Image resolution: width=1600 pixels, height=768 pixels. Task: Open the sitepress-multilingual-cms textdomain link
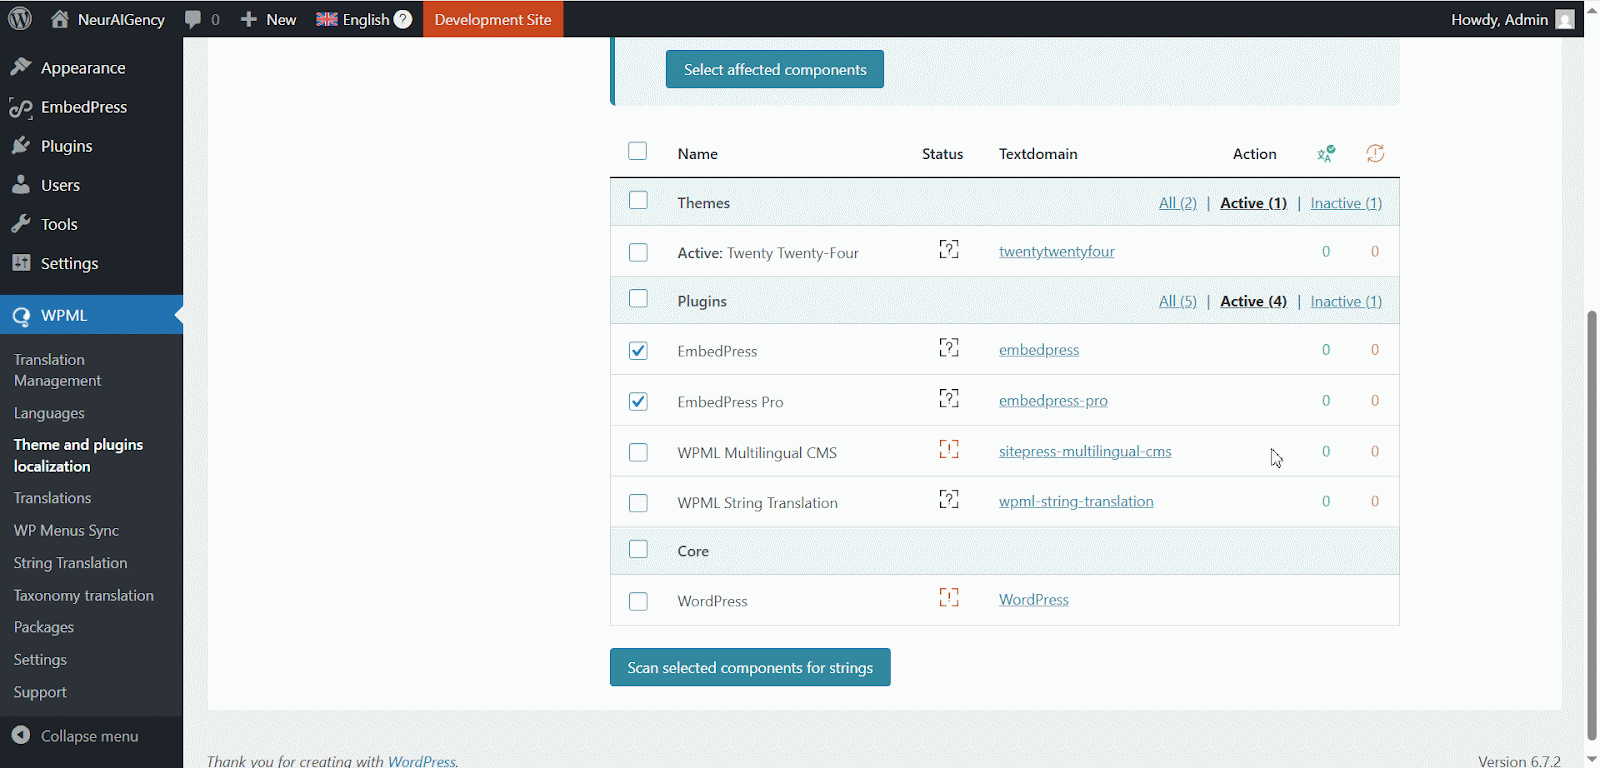click(1085, 452)
